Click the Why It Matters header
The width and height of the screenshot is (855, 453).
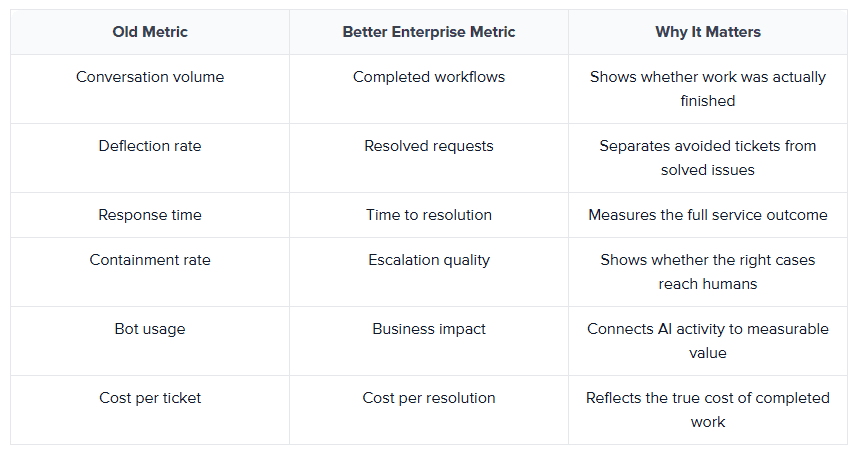coord(708,32)
